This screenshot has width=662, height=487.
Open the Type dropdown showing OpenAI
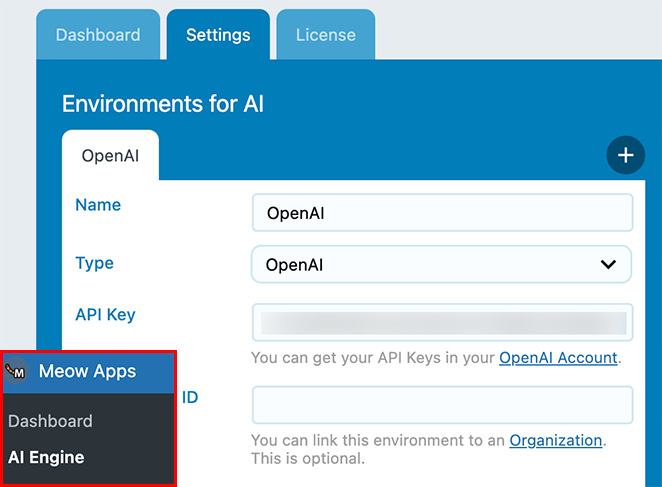(441, 264)
